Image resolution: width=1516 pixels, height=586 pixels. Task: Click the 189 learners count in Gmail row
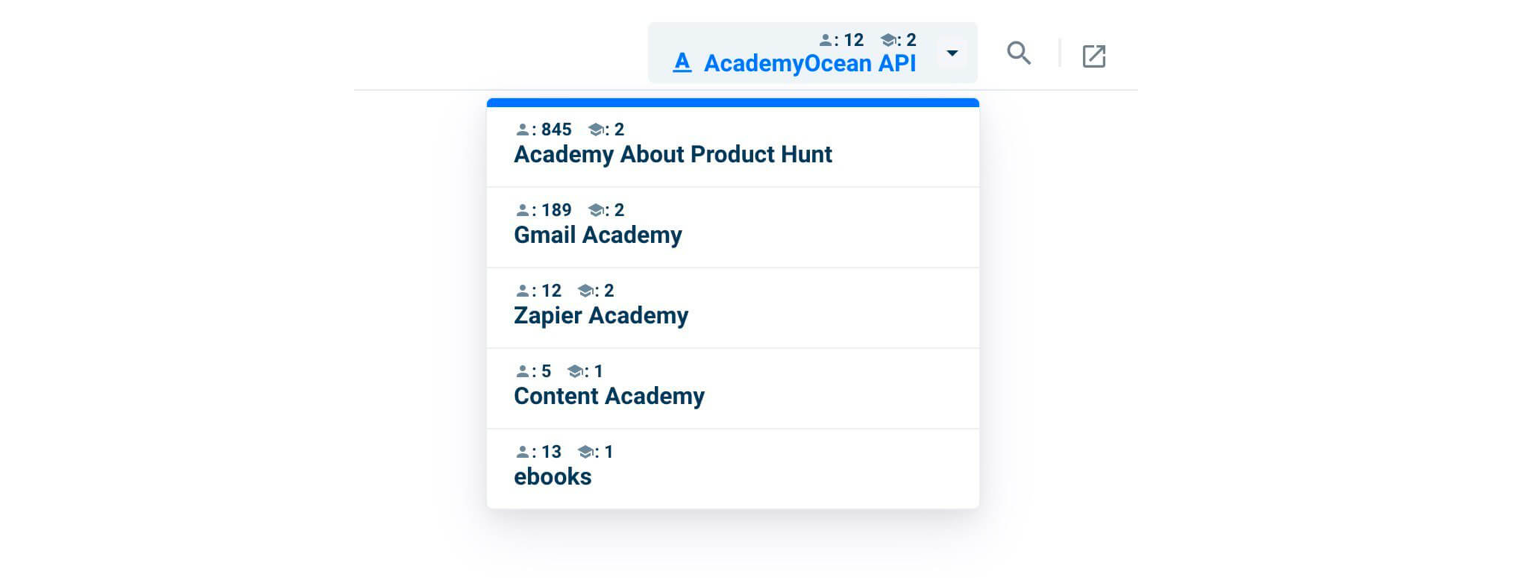point(556,210)
